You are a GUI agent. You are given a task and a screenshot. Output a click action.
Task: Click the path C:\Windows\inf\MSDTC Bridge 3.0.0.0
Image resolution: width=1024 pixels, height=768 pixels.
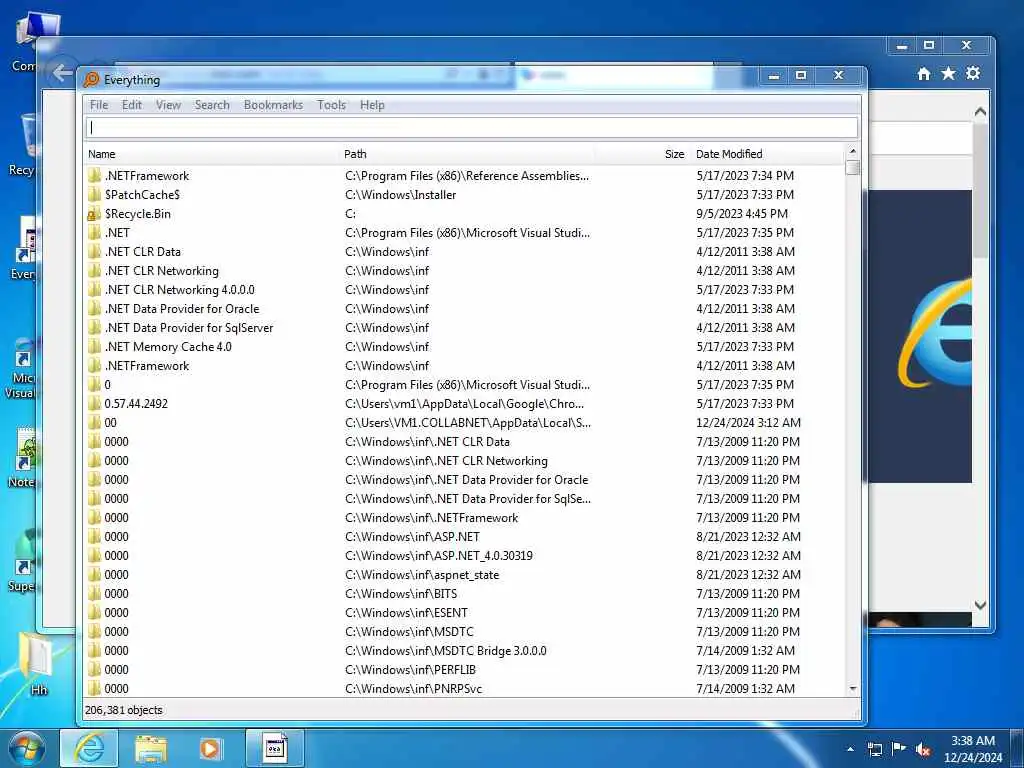click(445, 650)
